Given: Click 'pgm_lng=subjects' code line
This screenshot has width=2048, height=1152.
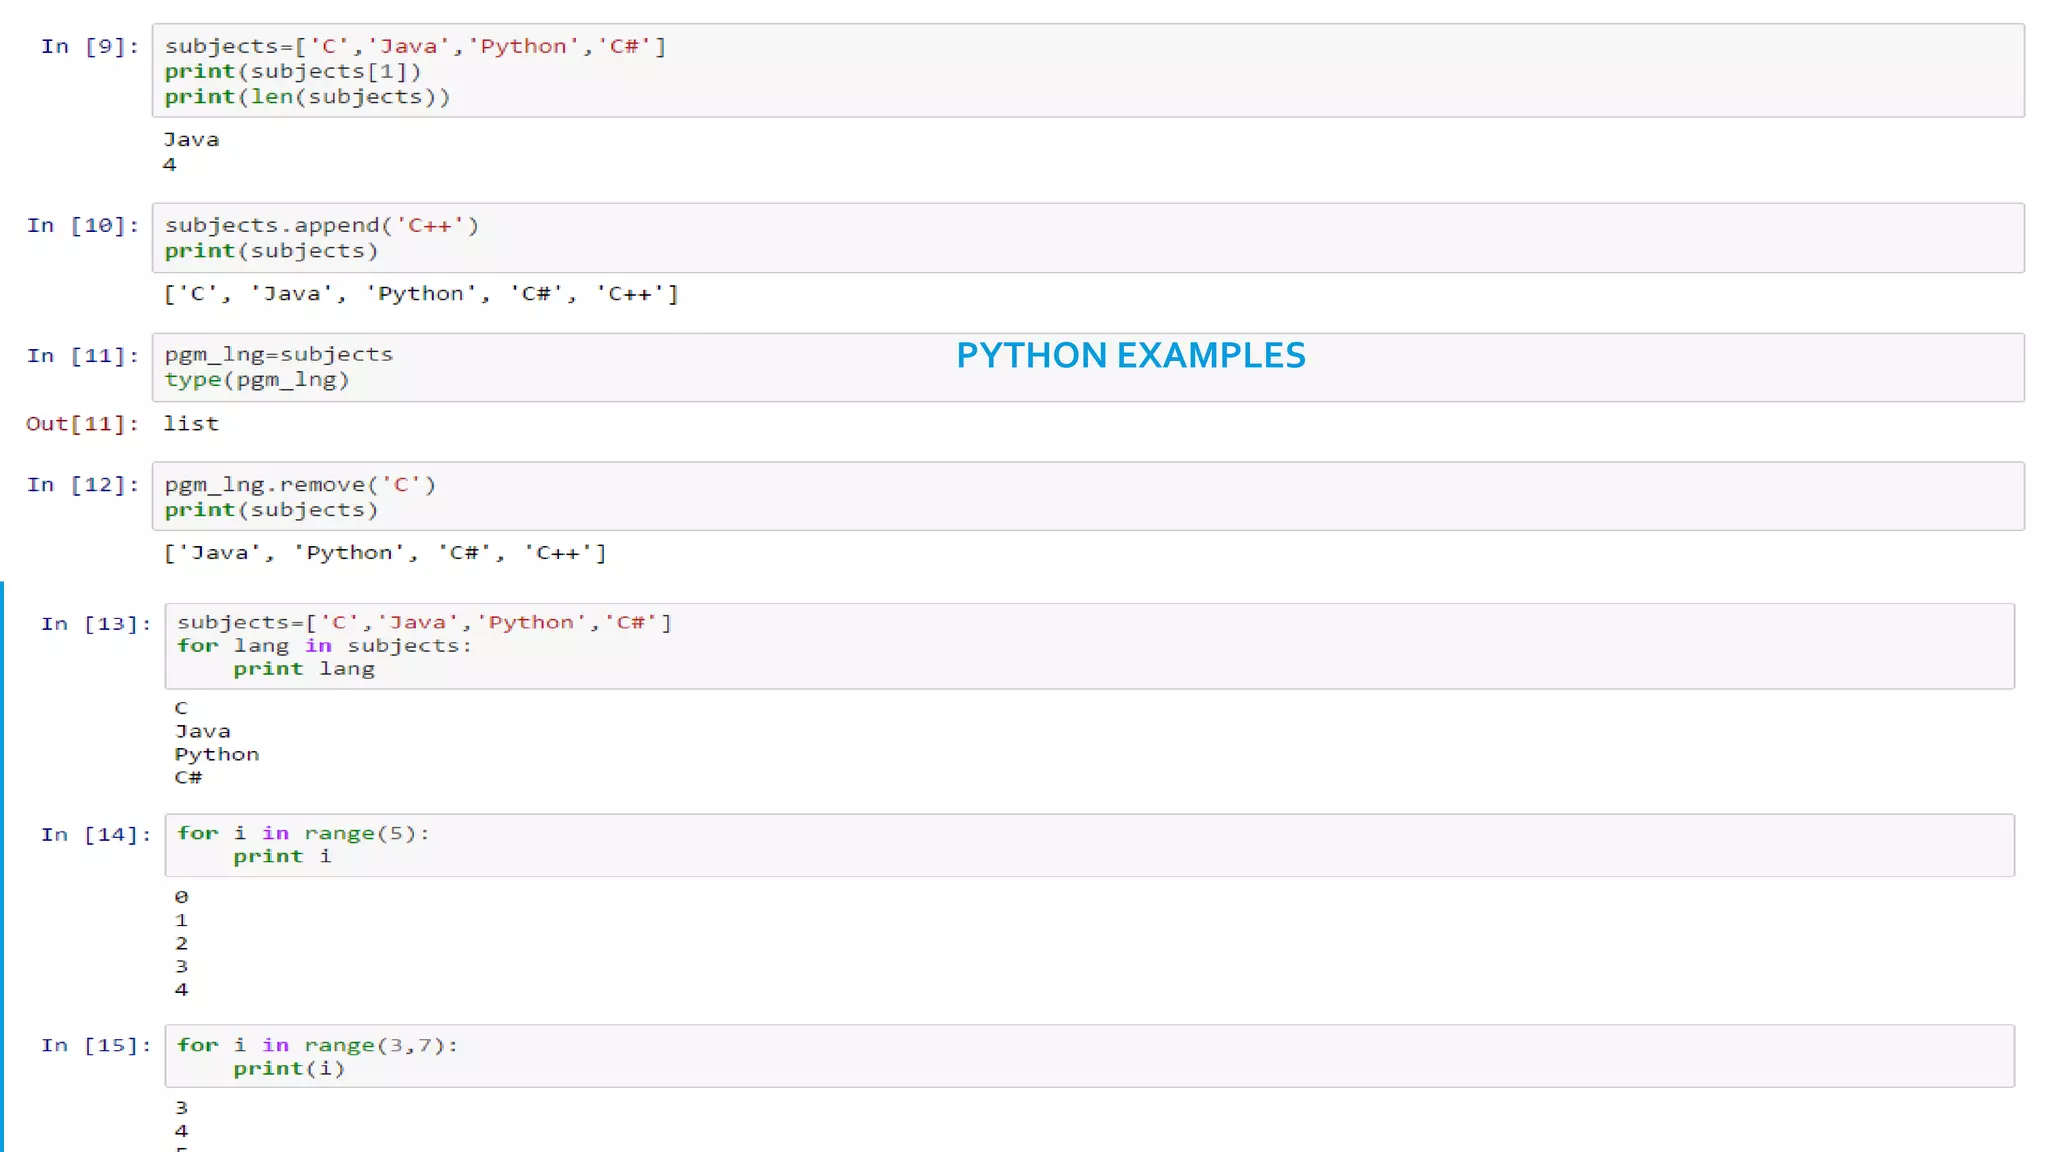Looking at the screenshot, I should [x=279, y=355].
